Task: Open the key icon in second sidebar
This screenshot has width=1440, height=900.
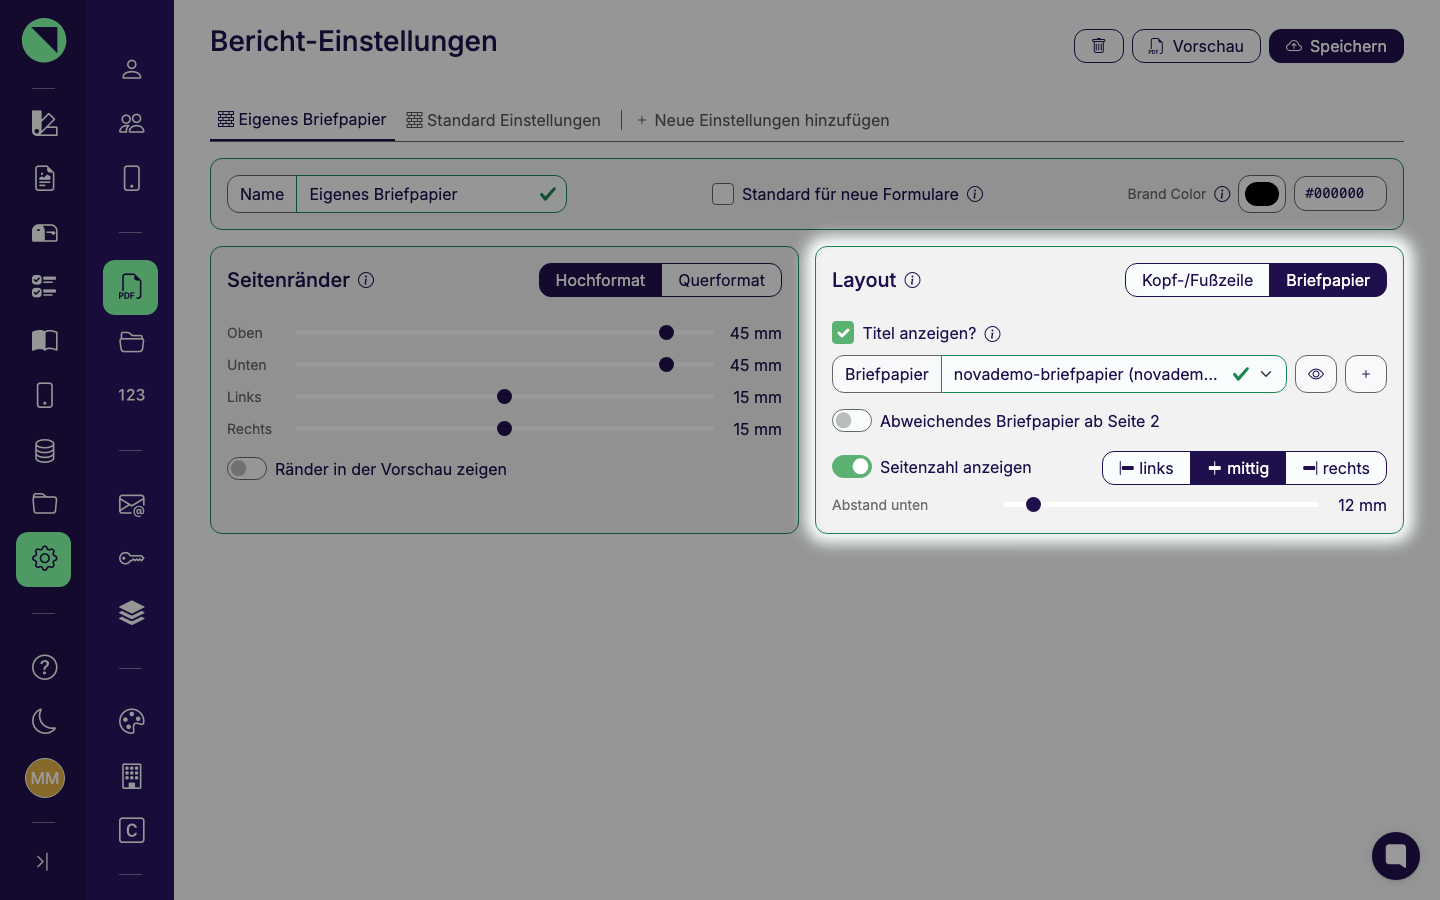Action: (x=131, y=558)
